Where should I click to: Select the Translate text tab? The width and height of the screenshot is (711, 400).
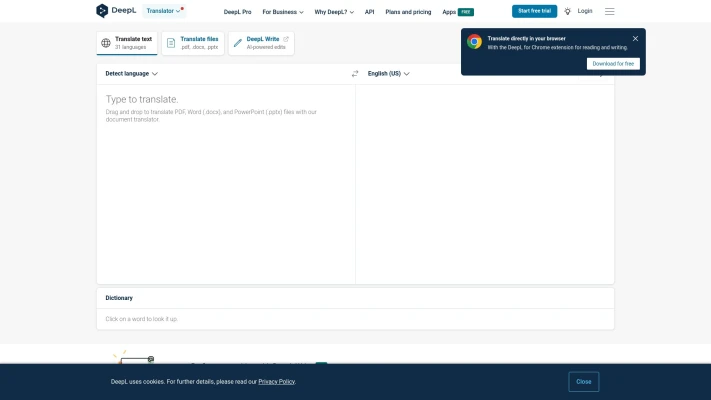pyautogui.click(x=127, y=43)
